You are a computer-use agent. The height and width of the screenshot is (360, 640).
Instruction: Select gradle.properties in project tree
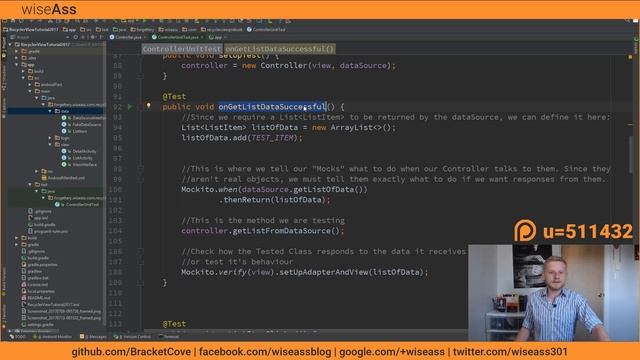tap(40, 264)
